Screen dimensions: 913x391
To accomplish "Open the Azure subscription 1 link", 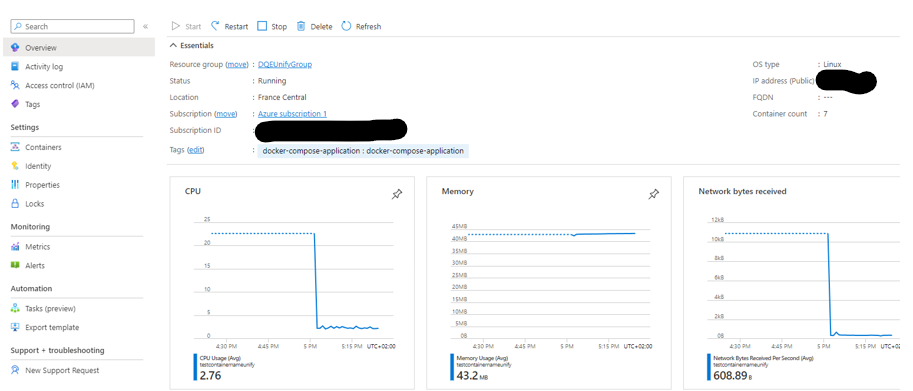I will point(292,114).
